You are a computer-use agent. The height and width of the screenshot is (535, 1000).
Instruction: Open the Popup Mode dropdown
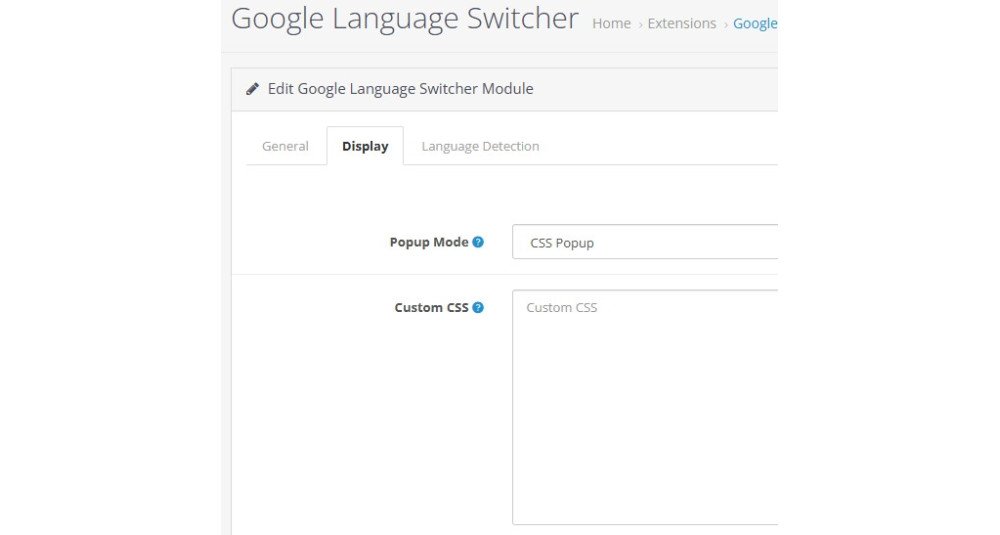coord(645,242)
